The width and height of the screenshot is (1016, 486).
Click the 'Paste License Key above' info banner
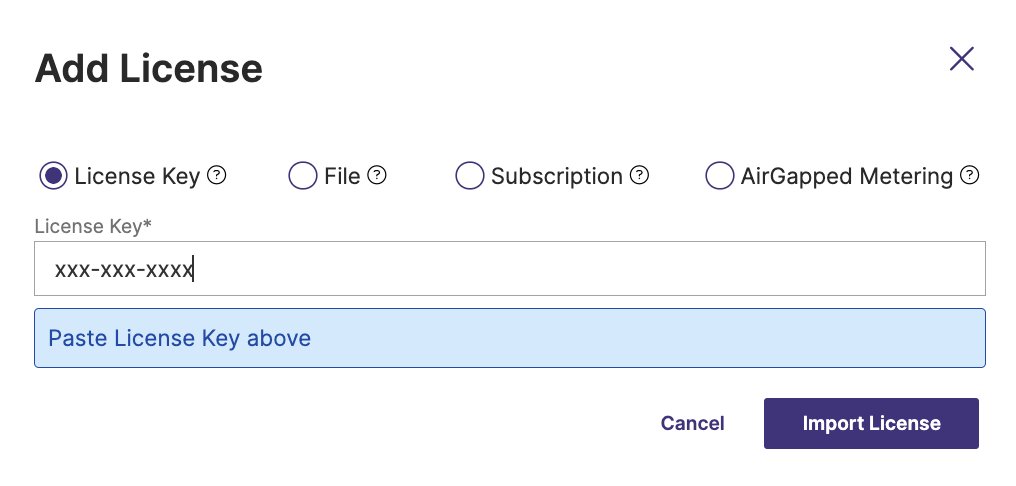click(510, 338)
